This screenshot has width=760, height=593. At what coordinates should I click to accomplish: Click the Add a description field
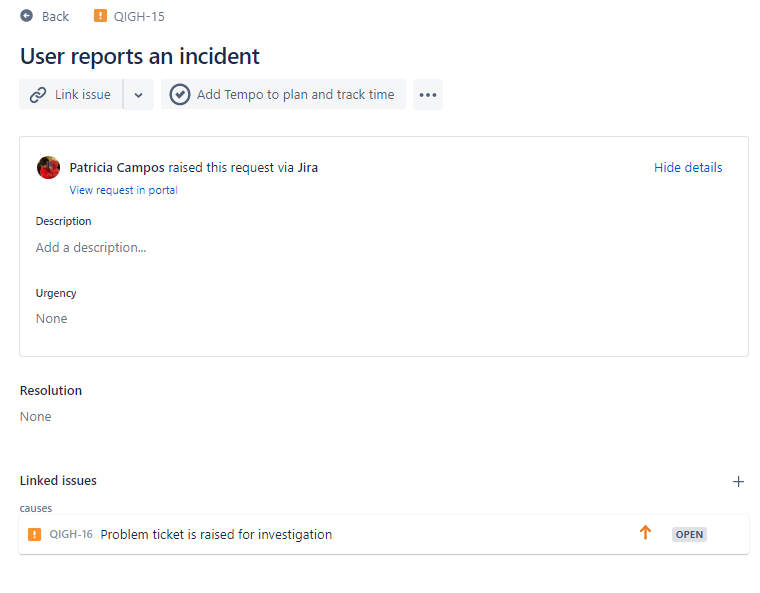91,248
